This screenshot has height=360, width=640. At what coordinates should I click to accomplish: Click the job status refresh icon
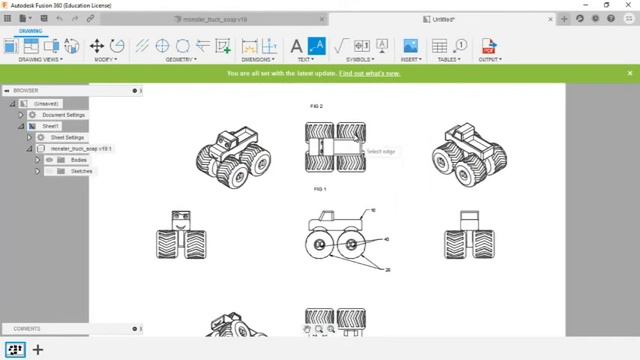coord(580,18)
